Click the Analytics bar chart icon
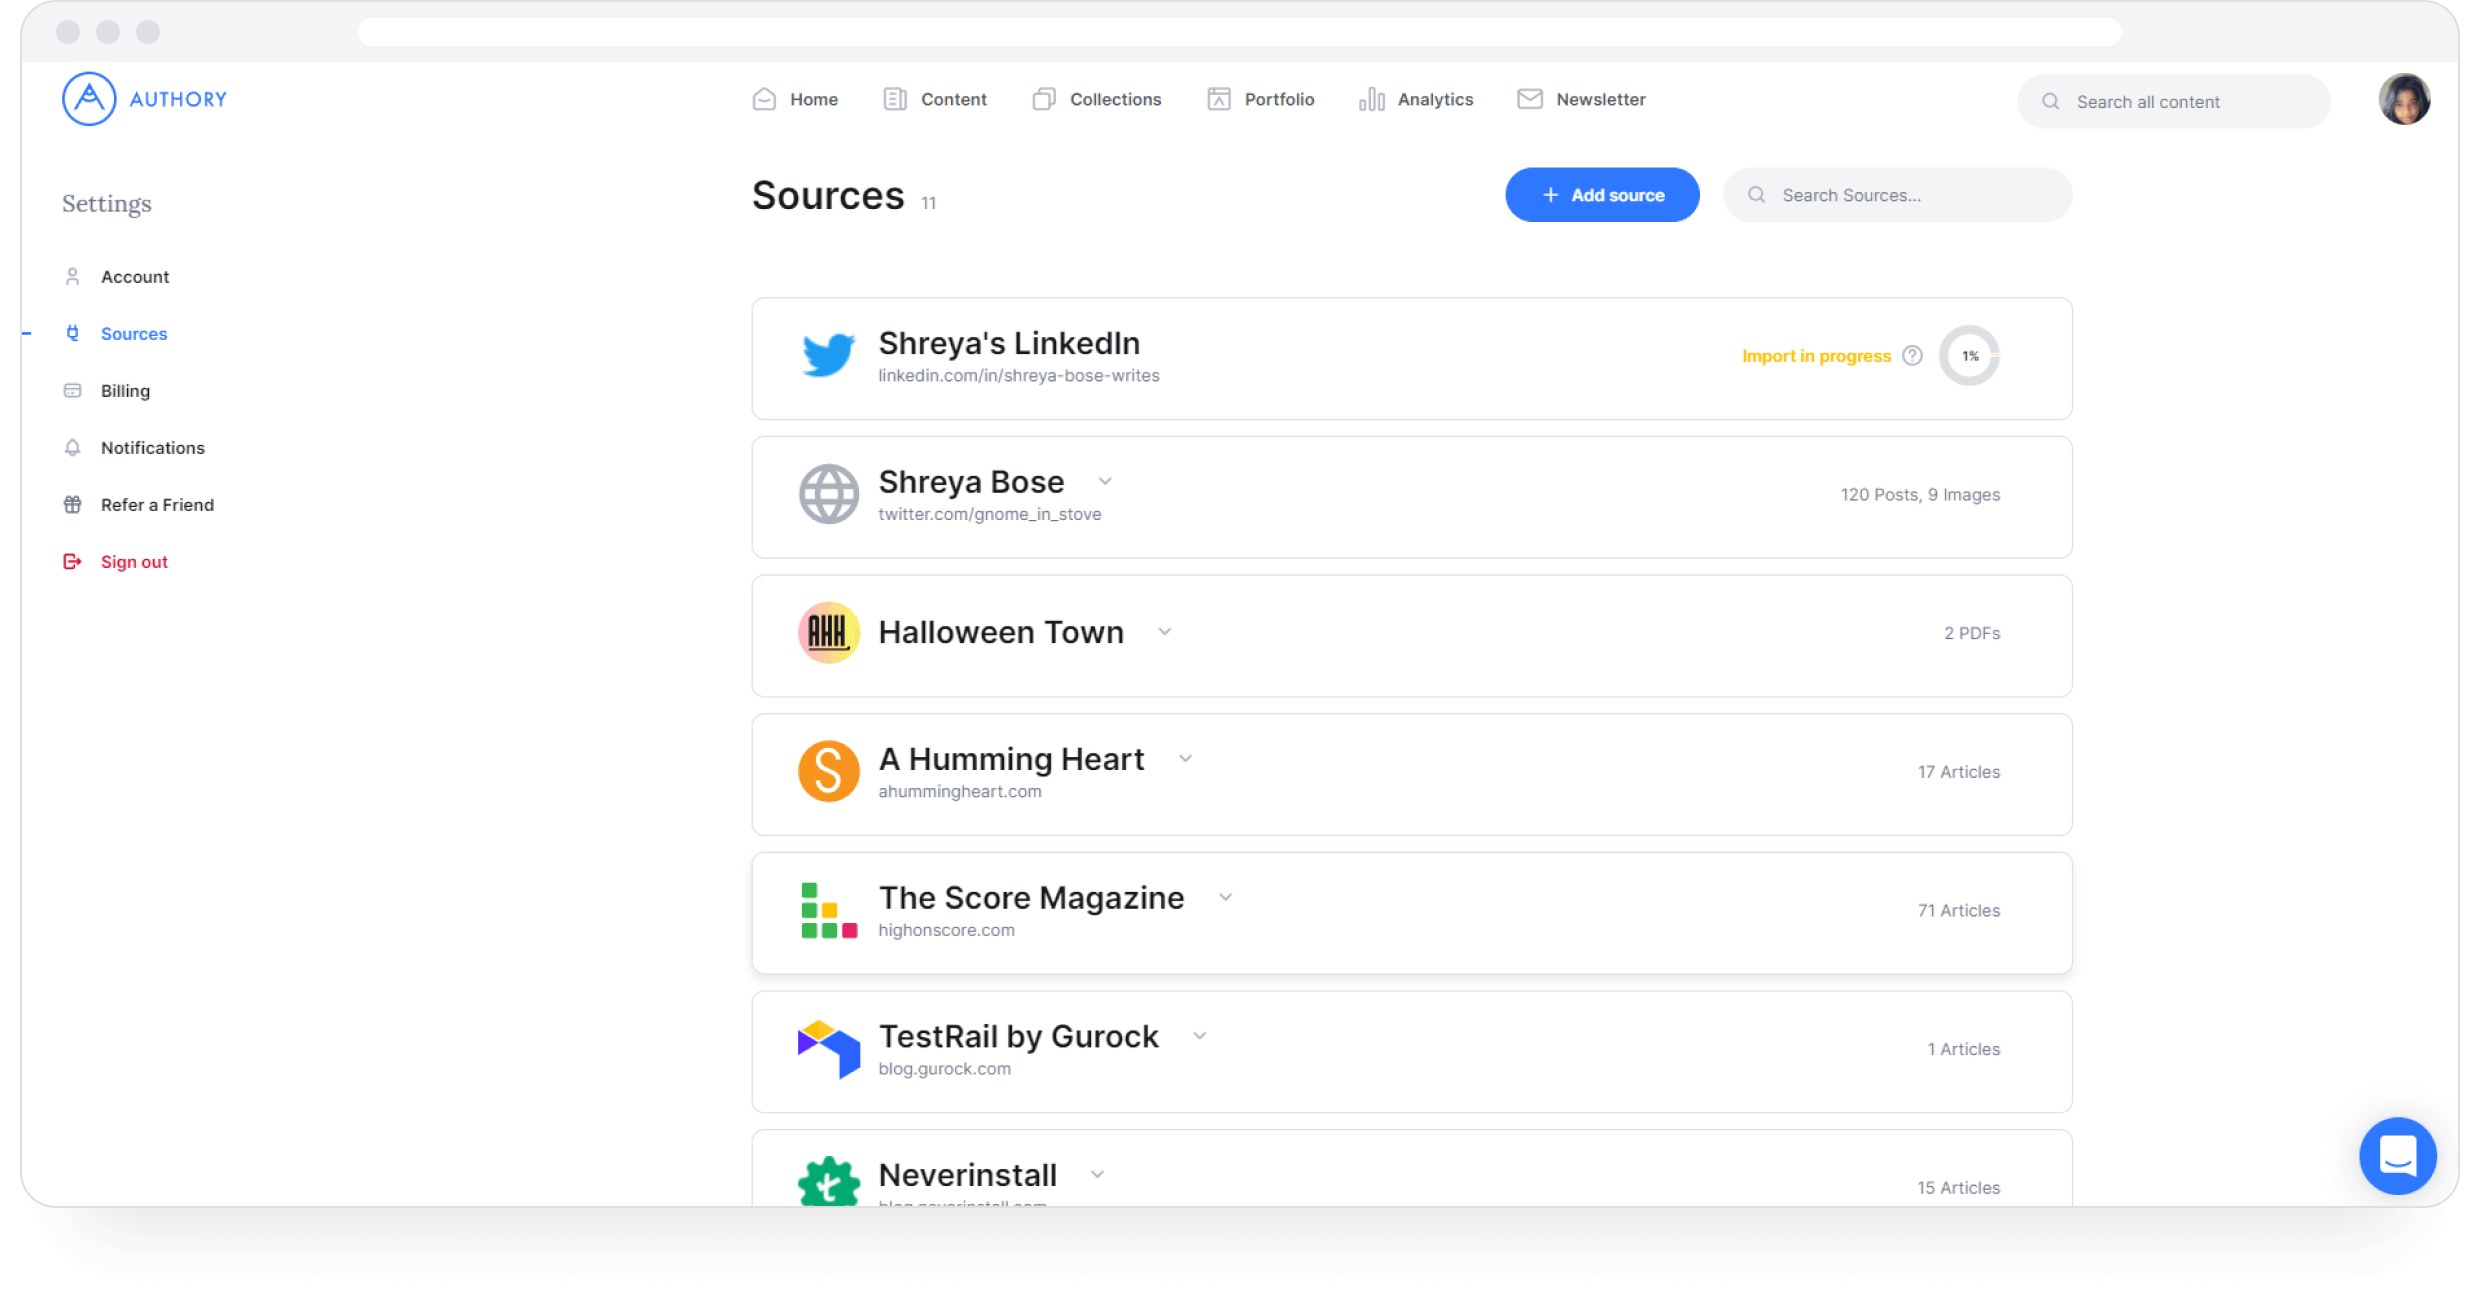Viewport: 2480px width, 1308px height. coord(1372,99)
